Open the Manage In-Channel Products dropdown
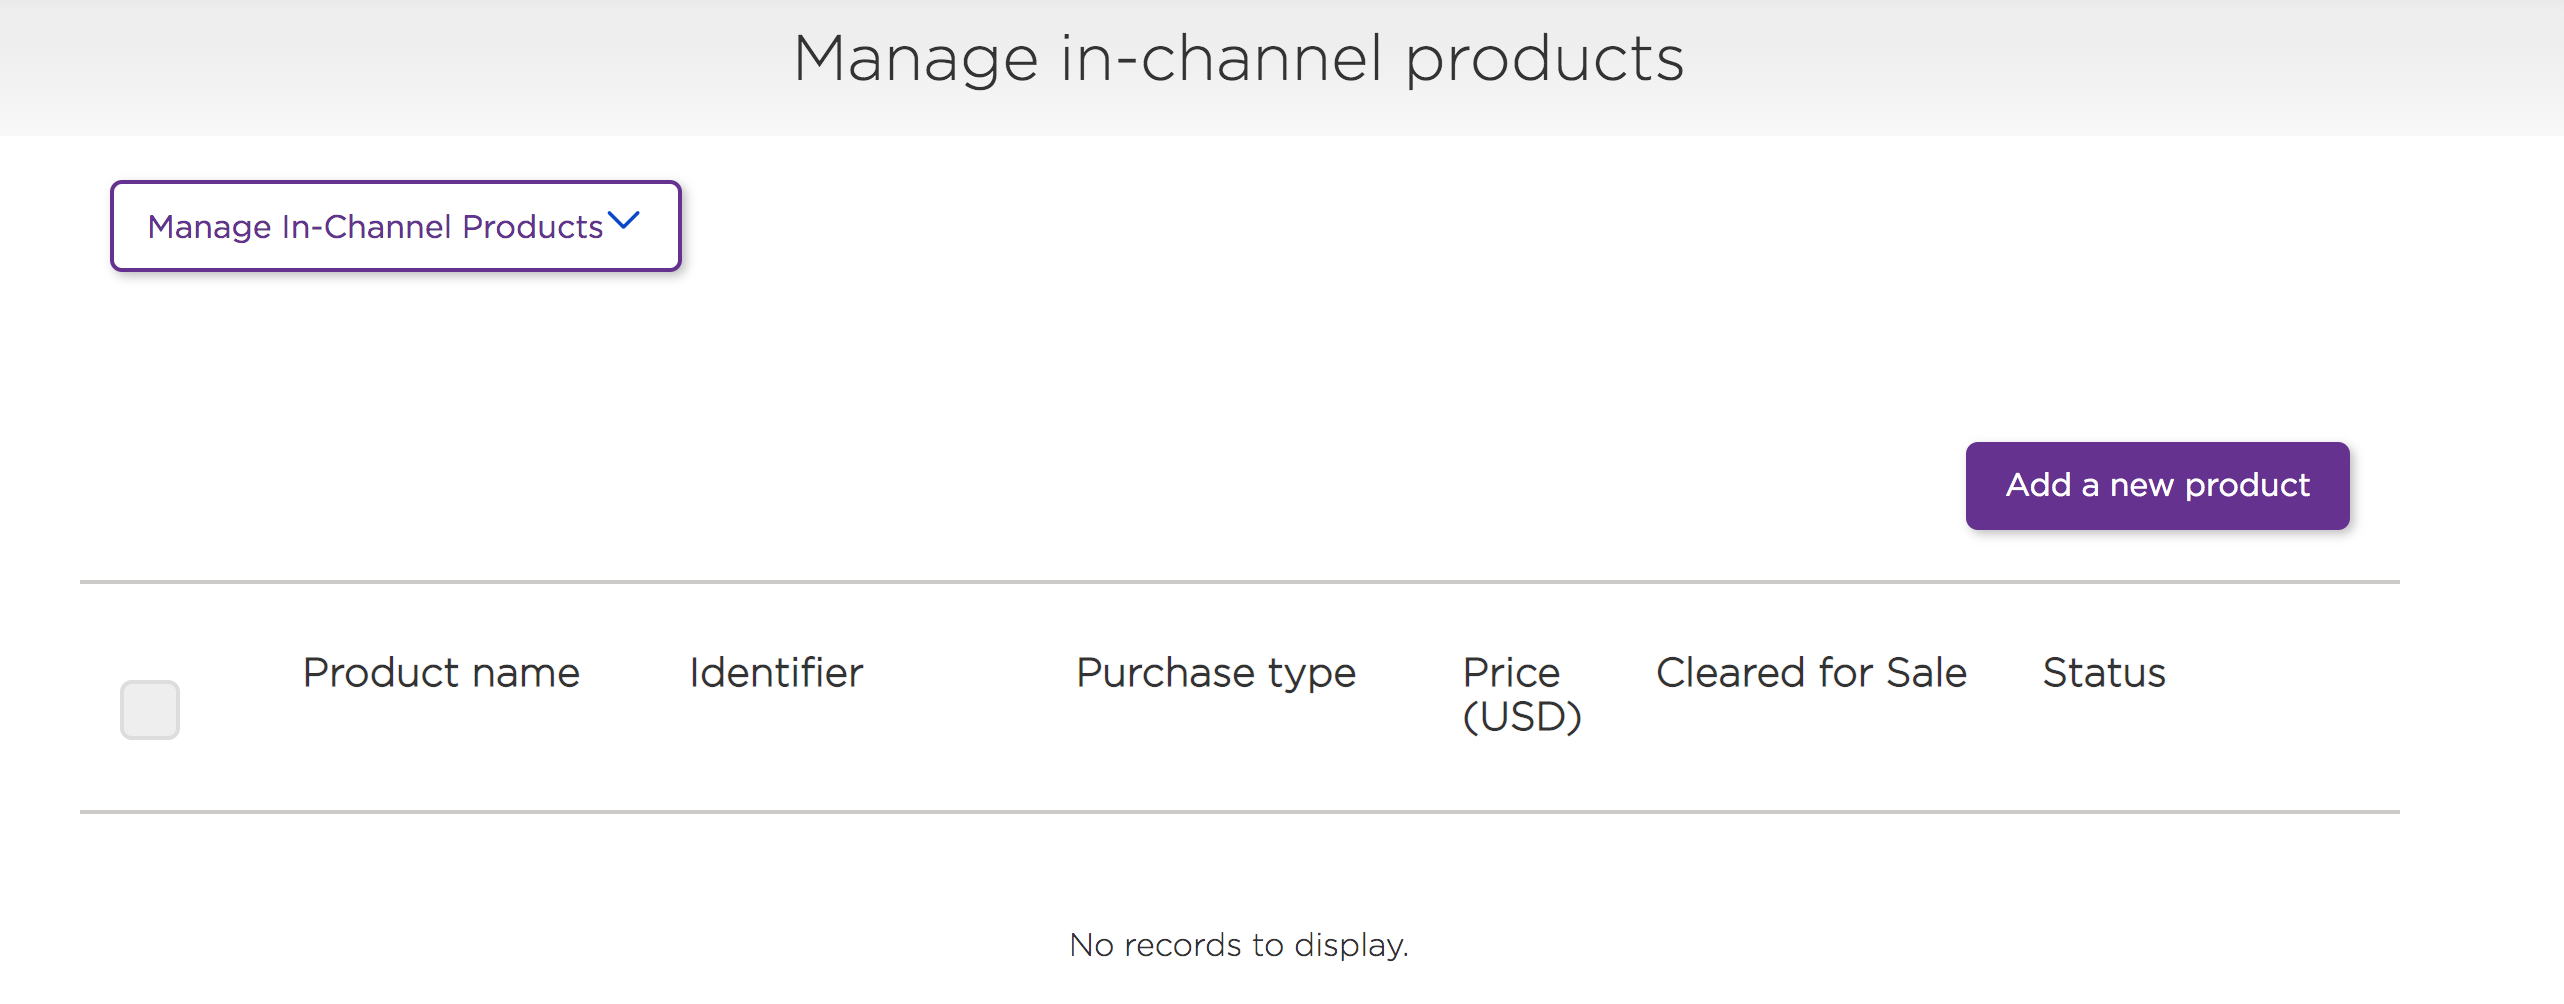The height and width of the screenshot is (1004, 2564). (x=396, y=226)
